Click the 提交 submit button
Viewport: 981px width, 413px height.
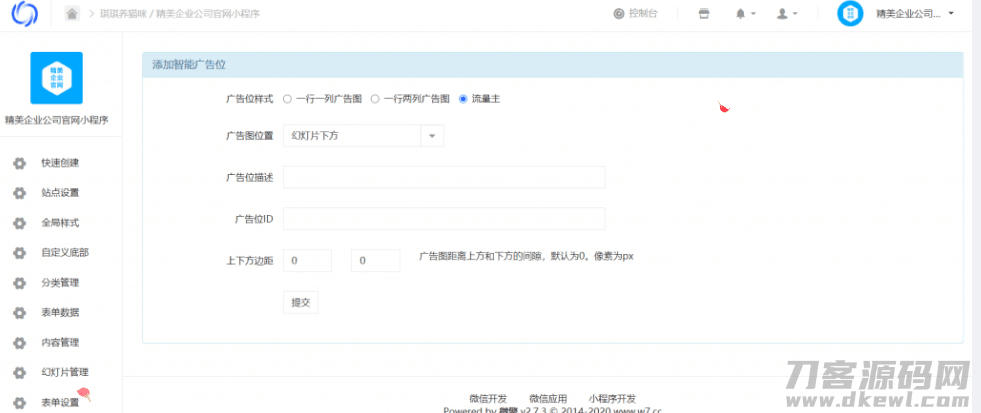301,302
